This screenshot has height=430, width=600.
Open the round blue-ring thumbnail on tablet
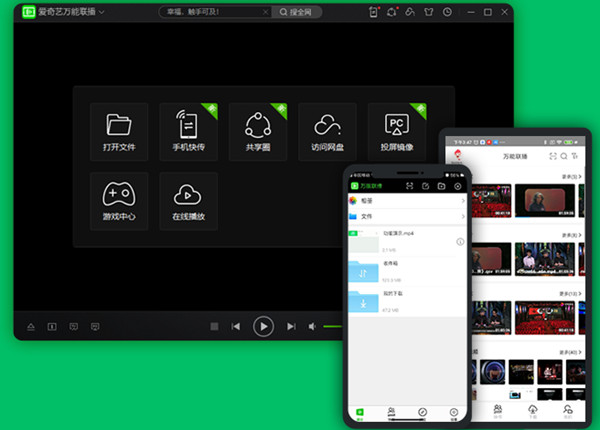(x=492, y=372)
